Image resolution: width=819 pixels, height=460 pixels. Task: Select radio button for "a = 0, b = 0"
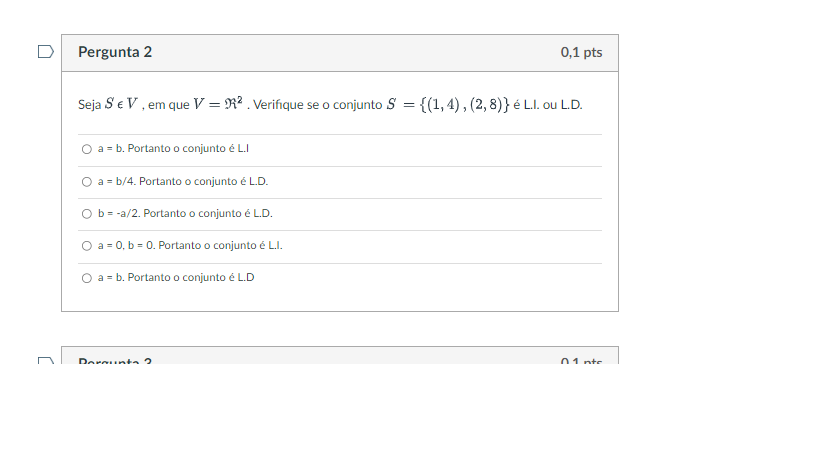(87, 246)
